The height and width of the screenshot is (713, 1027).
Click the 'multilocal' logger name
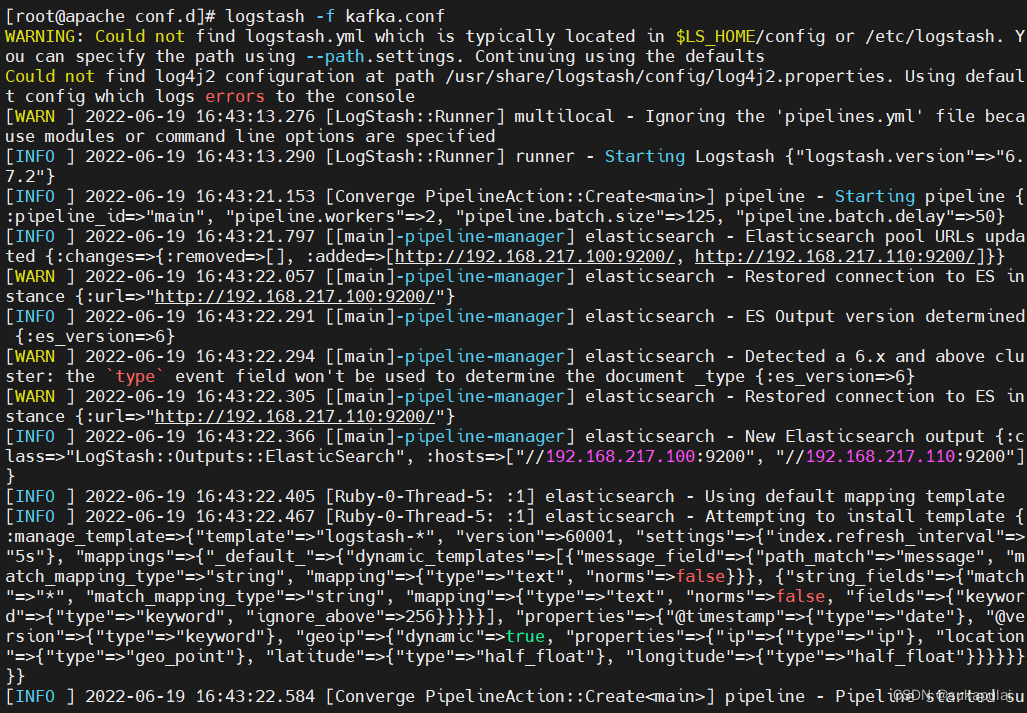point(564,117)
